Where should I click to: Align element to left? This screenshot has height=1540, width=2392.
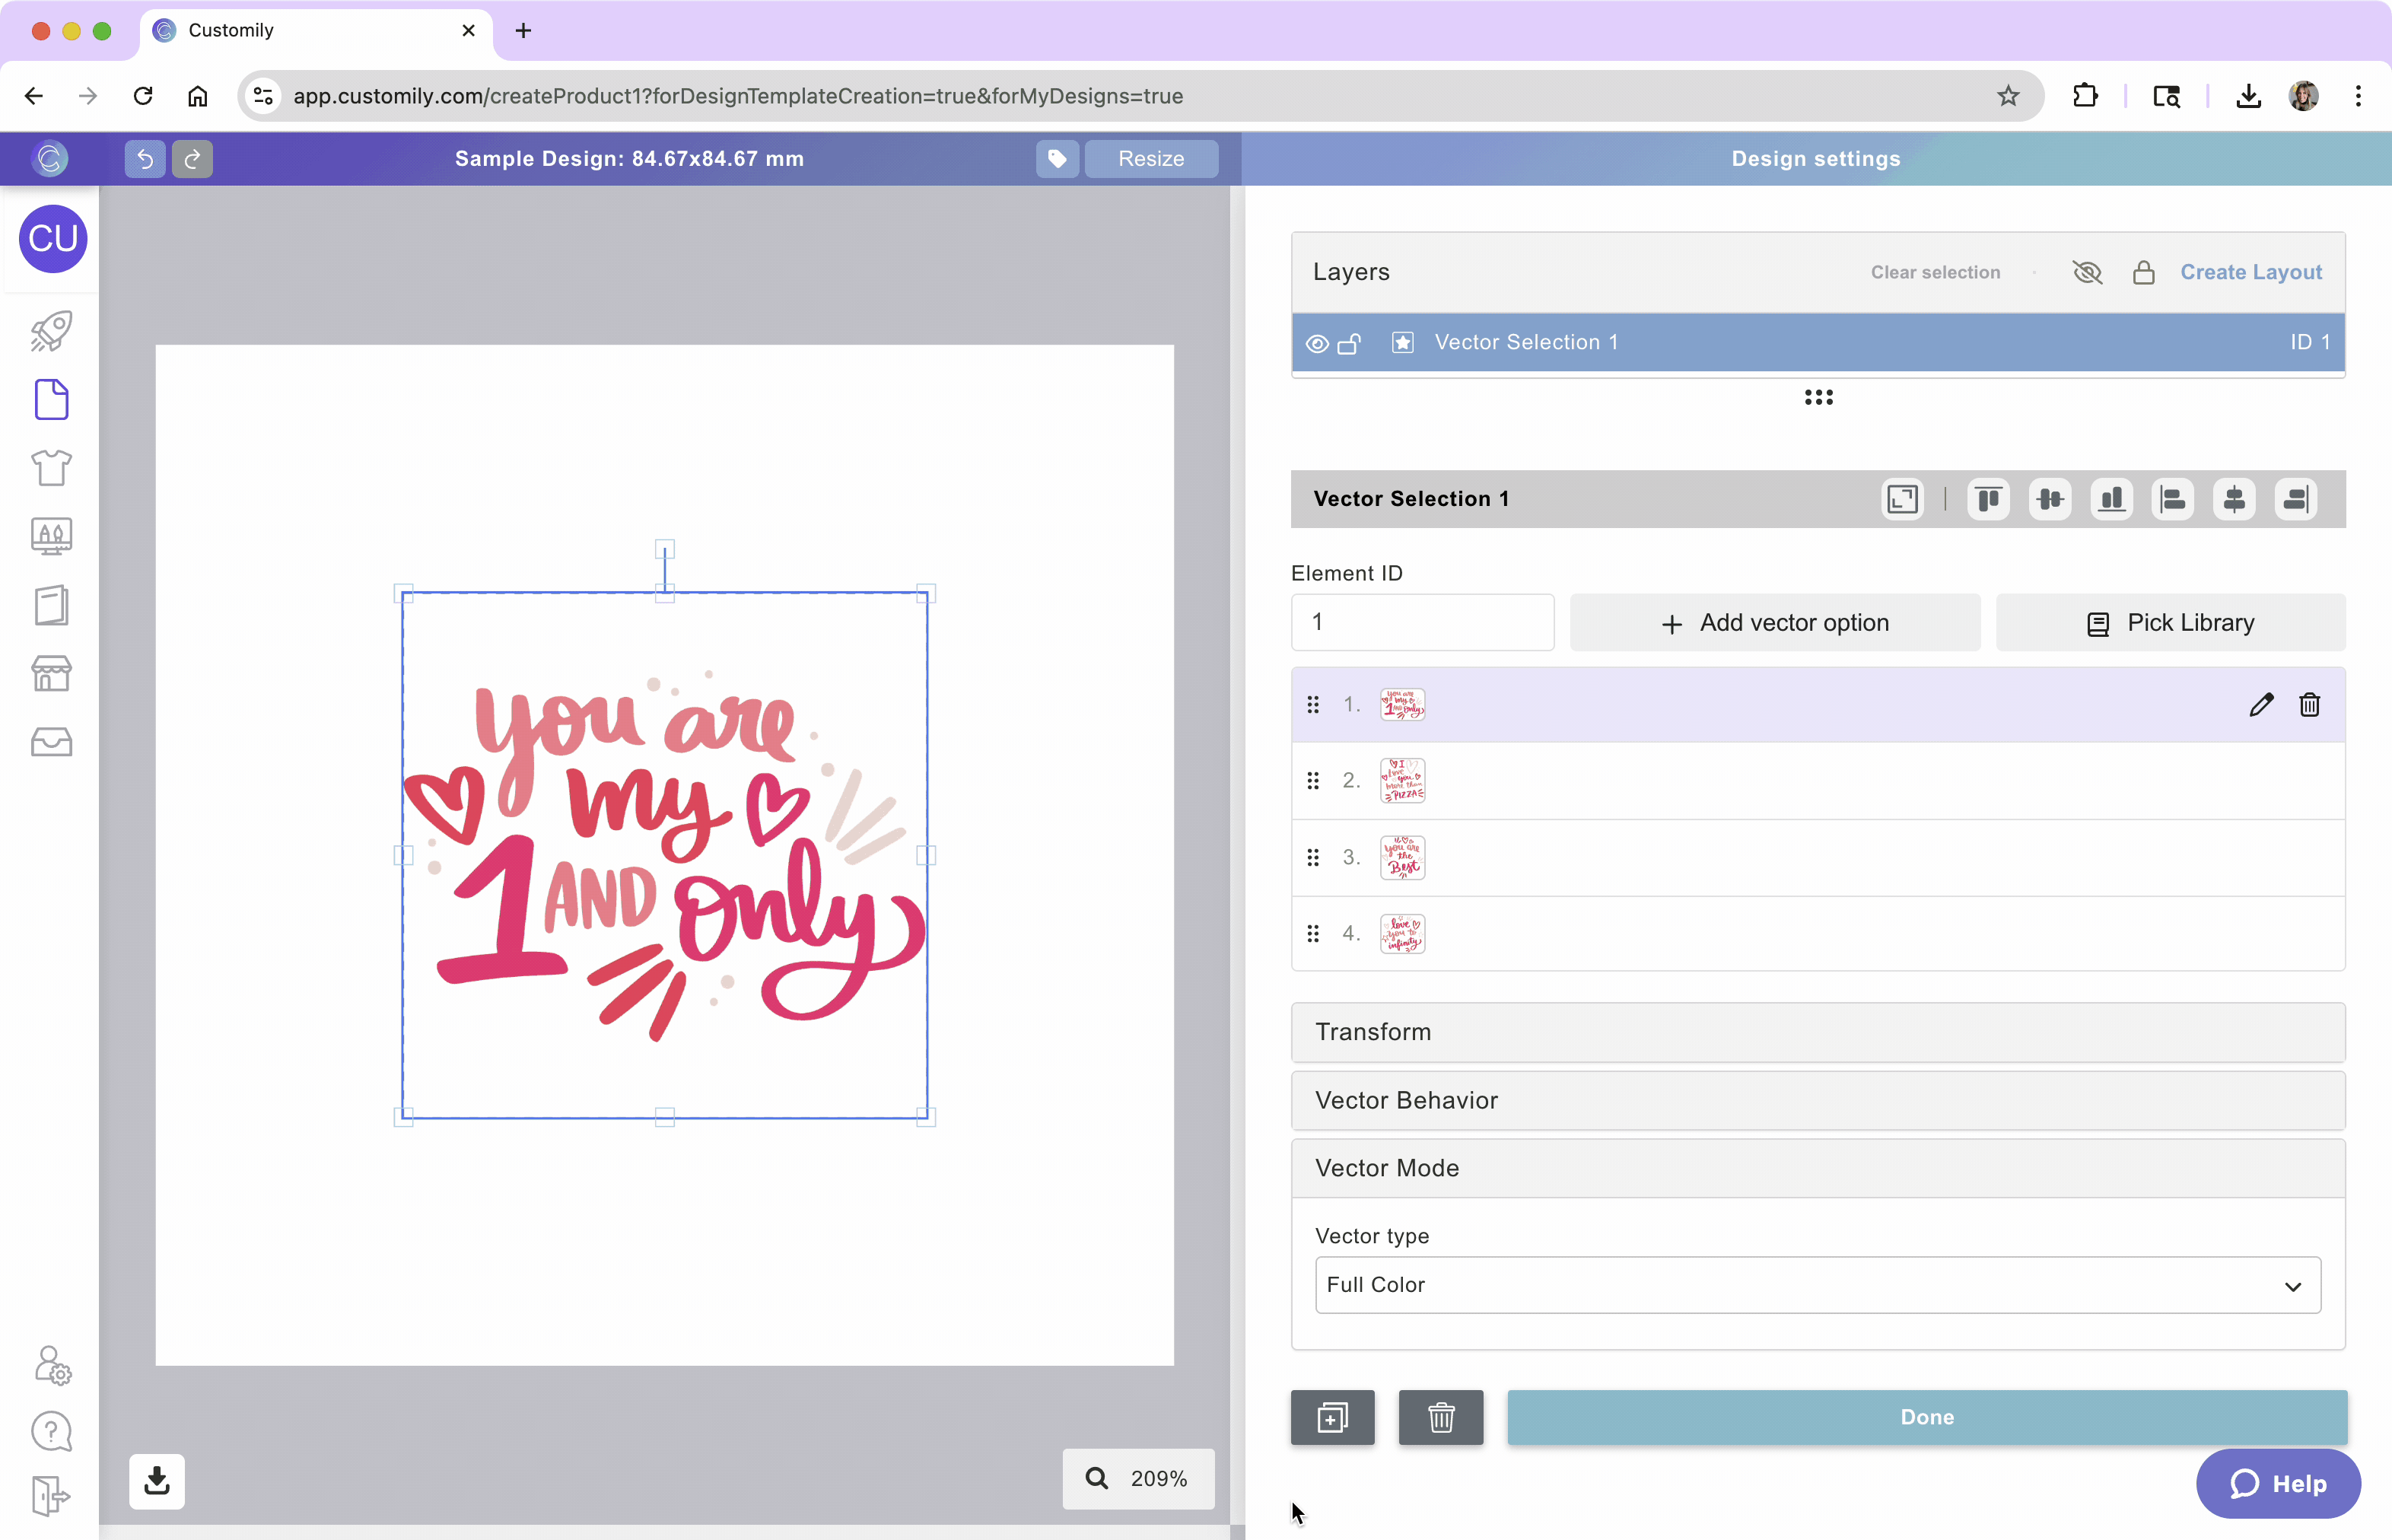coord(2172,499)
